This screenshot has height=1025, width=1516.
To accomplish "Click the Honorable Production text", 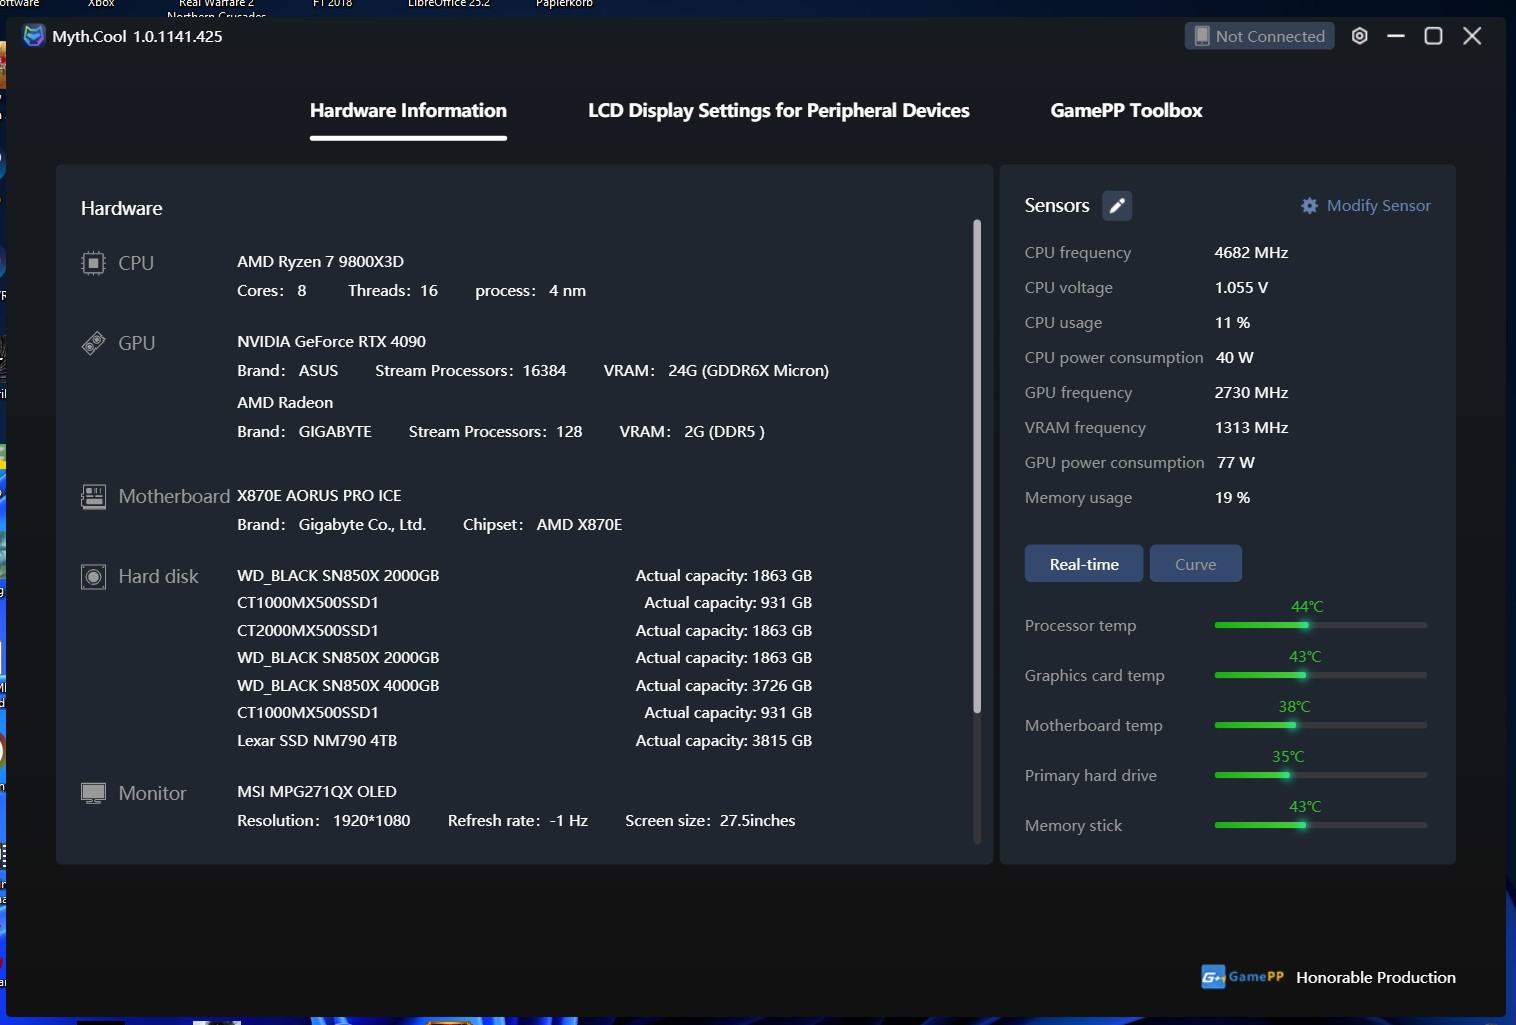I will click(x=1376, y=977).
